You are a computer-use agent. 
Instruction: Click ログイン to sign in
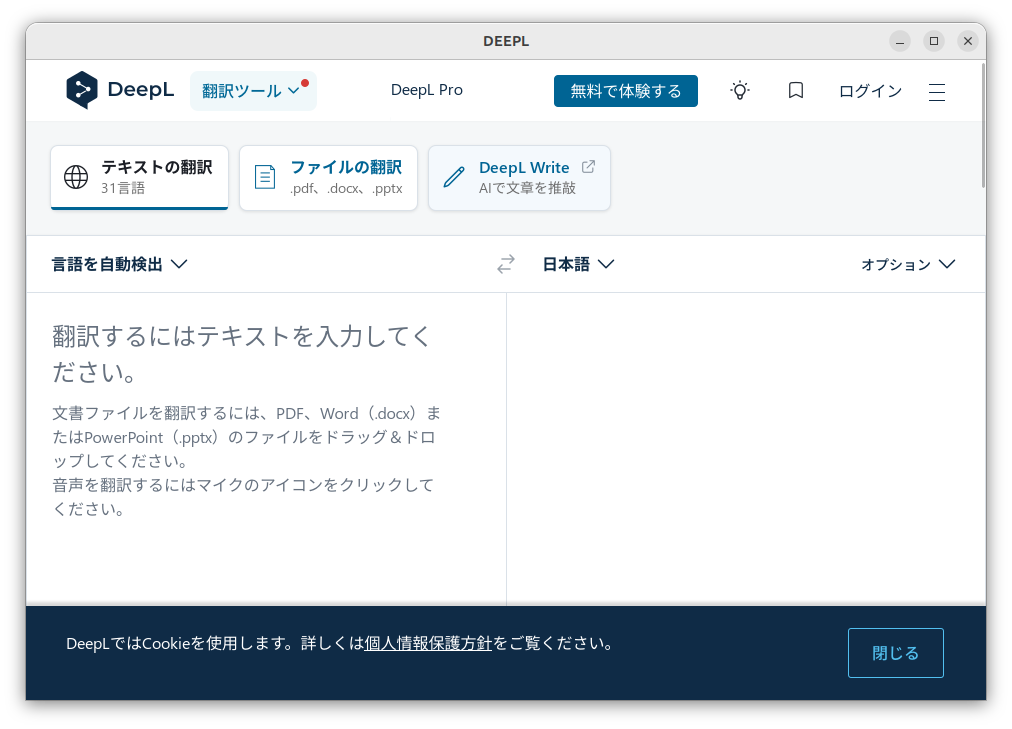[x=869, y=90]
